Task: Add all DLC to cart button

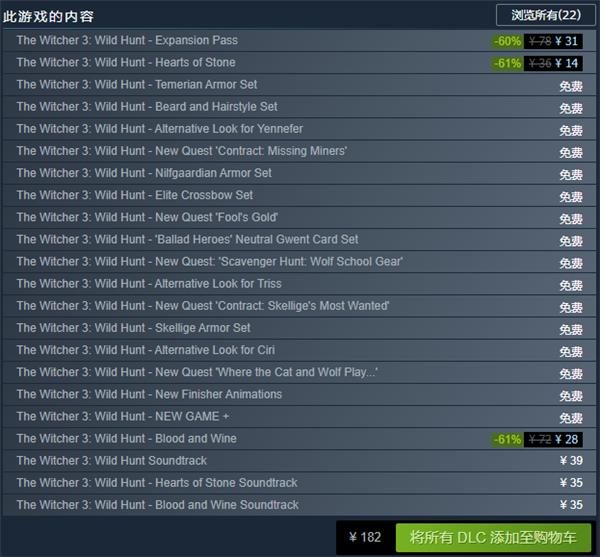Action: pos(493,537)
